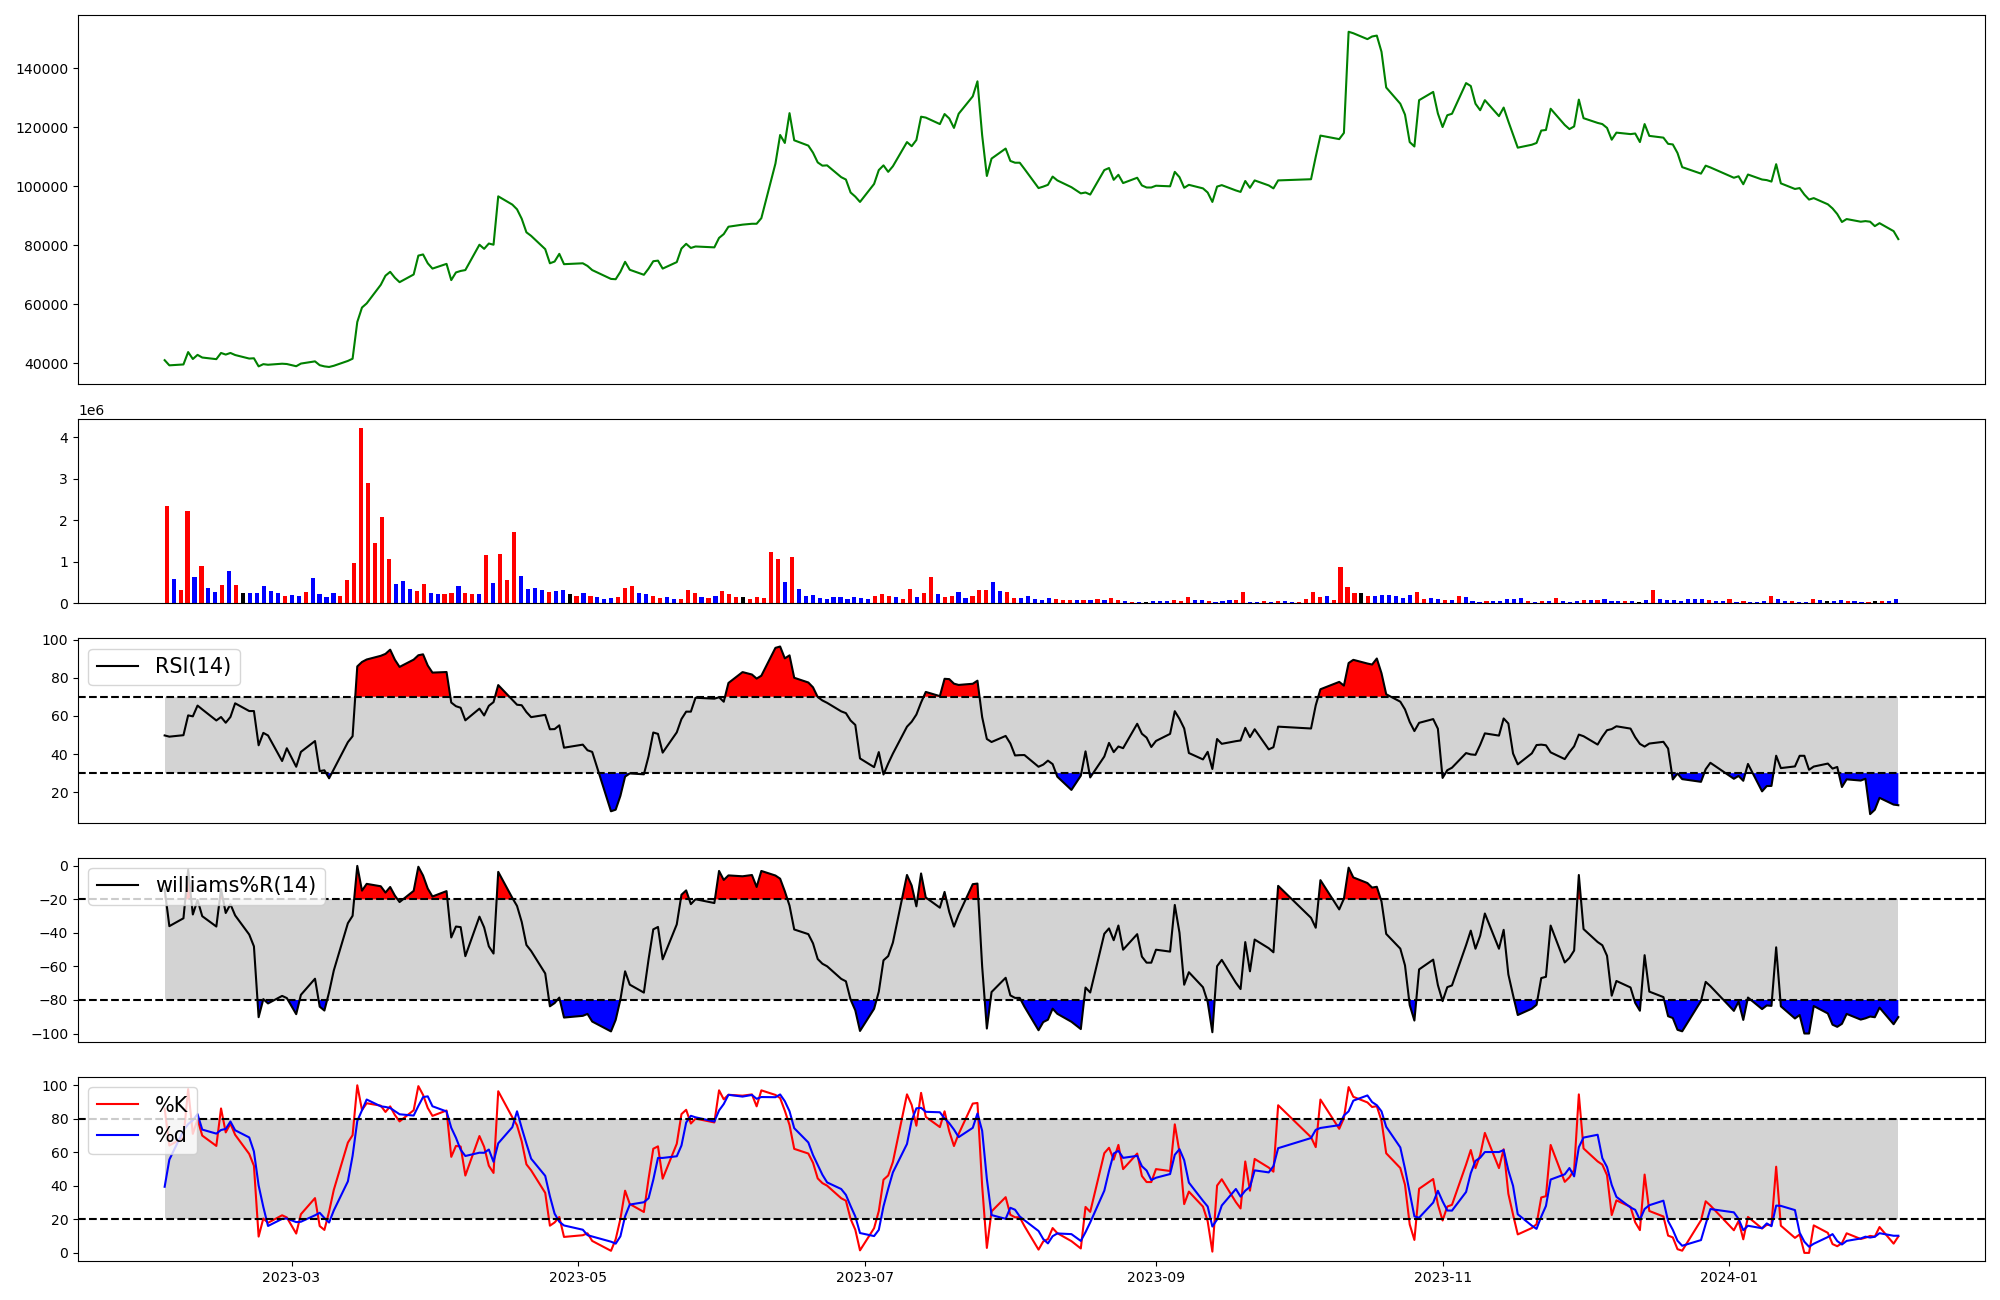This screenshot has height=1300, width=2000.
Task: Click the 2023-07 x-axis date label
Action: (864, 1277)
